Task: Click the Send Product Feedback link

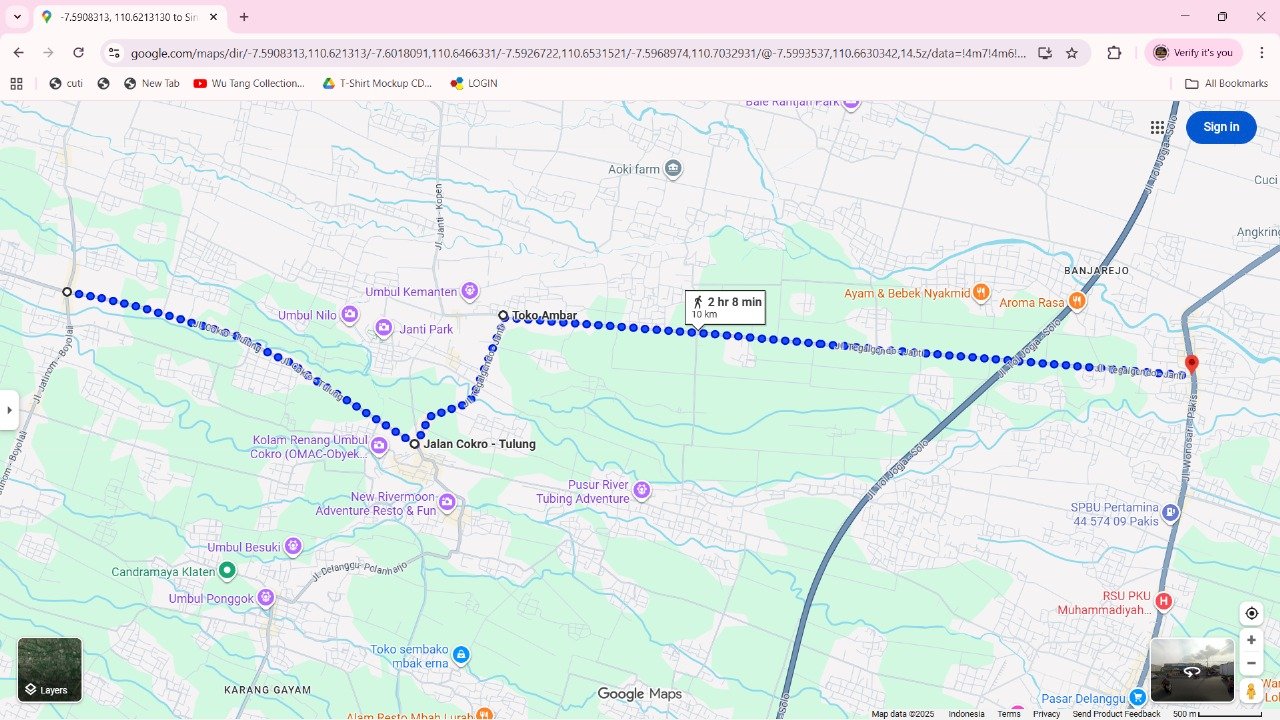Action: point(1116,714)
